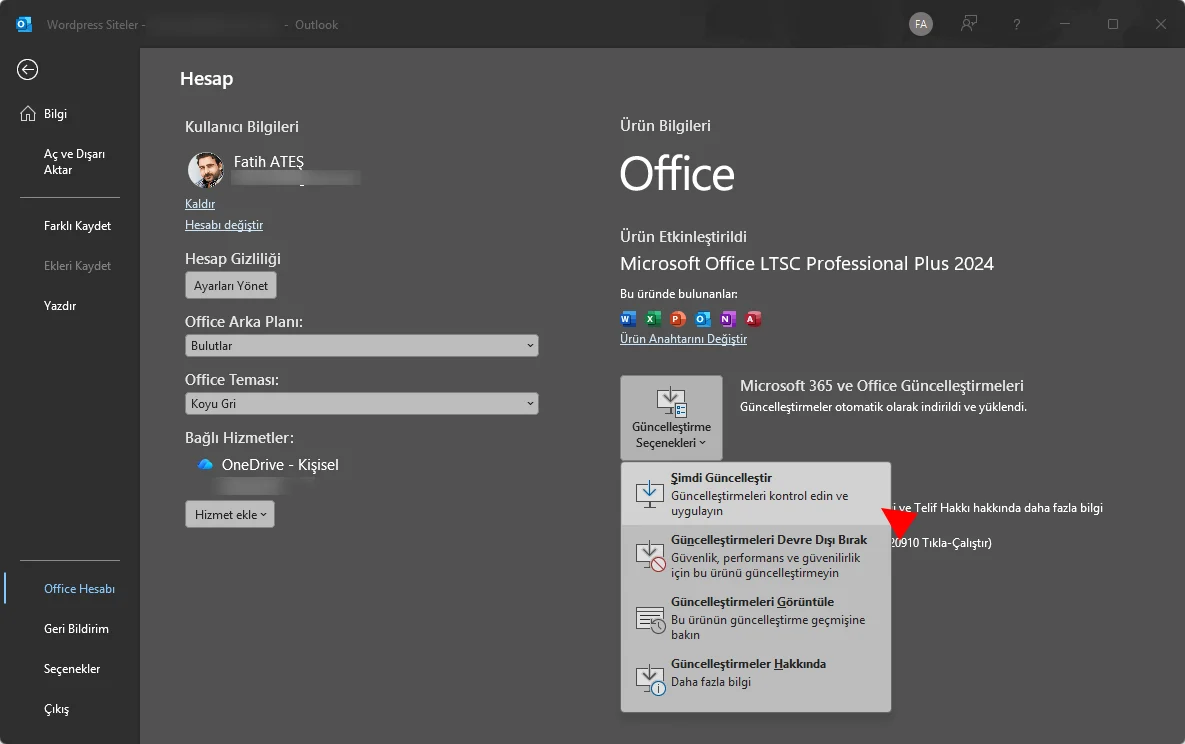
Task: Go back using the circled back arrow
Action: [27, 70]
